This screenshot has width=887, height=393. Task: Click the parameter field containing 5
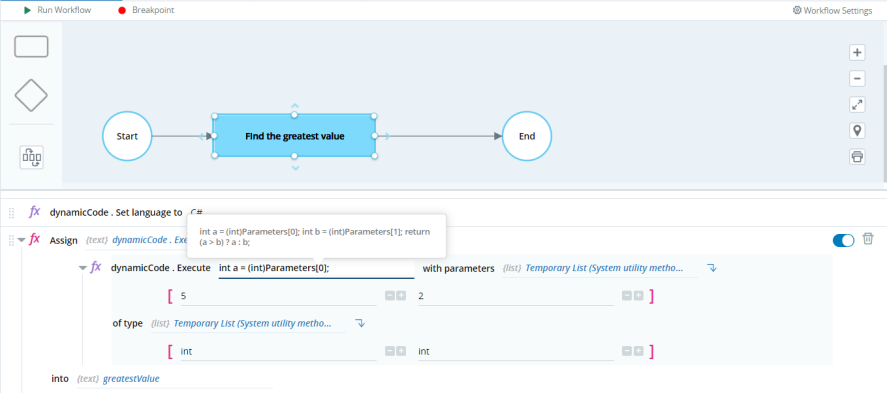coord(278,296)
